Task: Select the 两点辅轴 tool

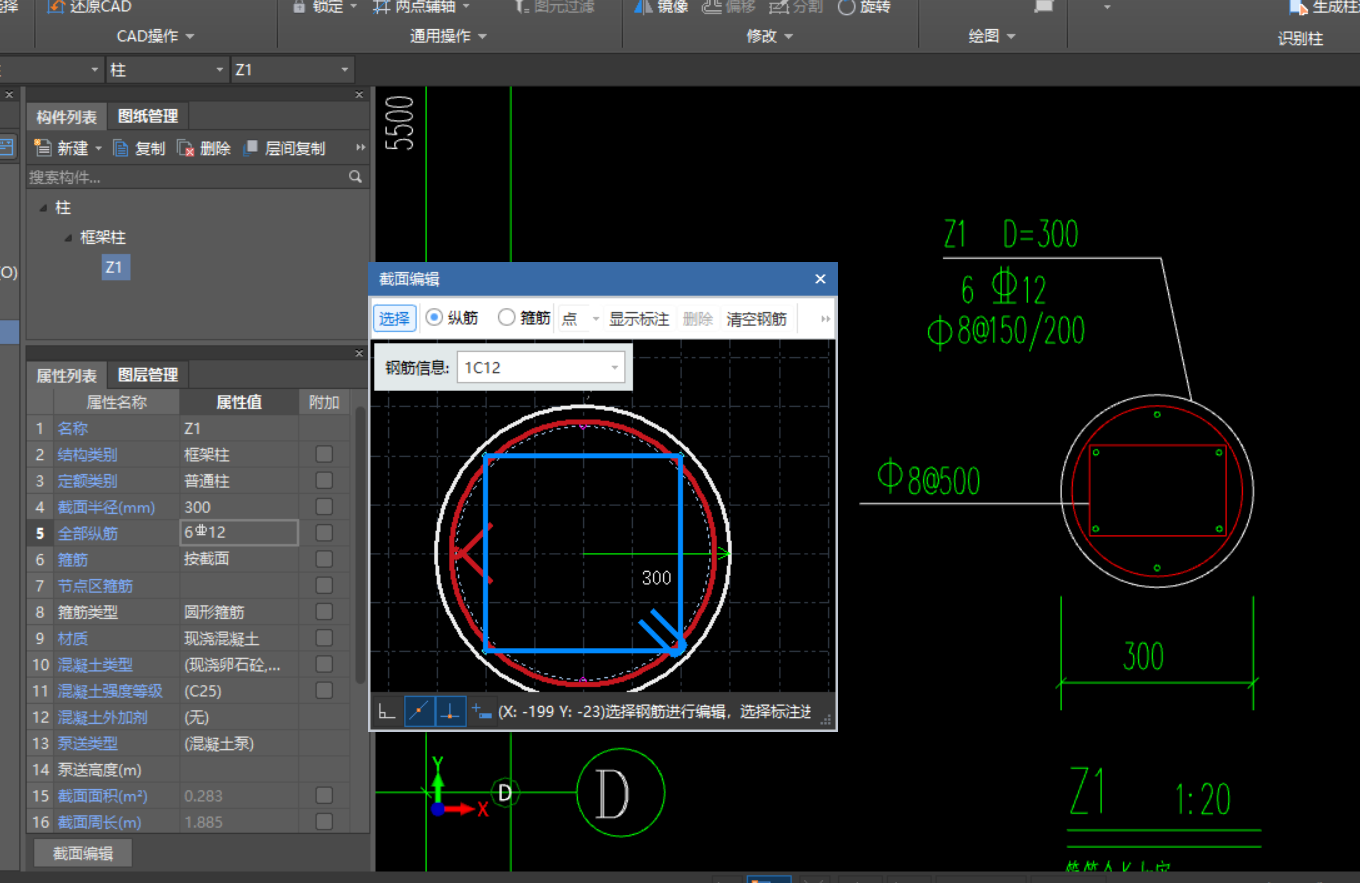Action: [421, 7]
